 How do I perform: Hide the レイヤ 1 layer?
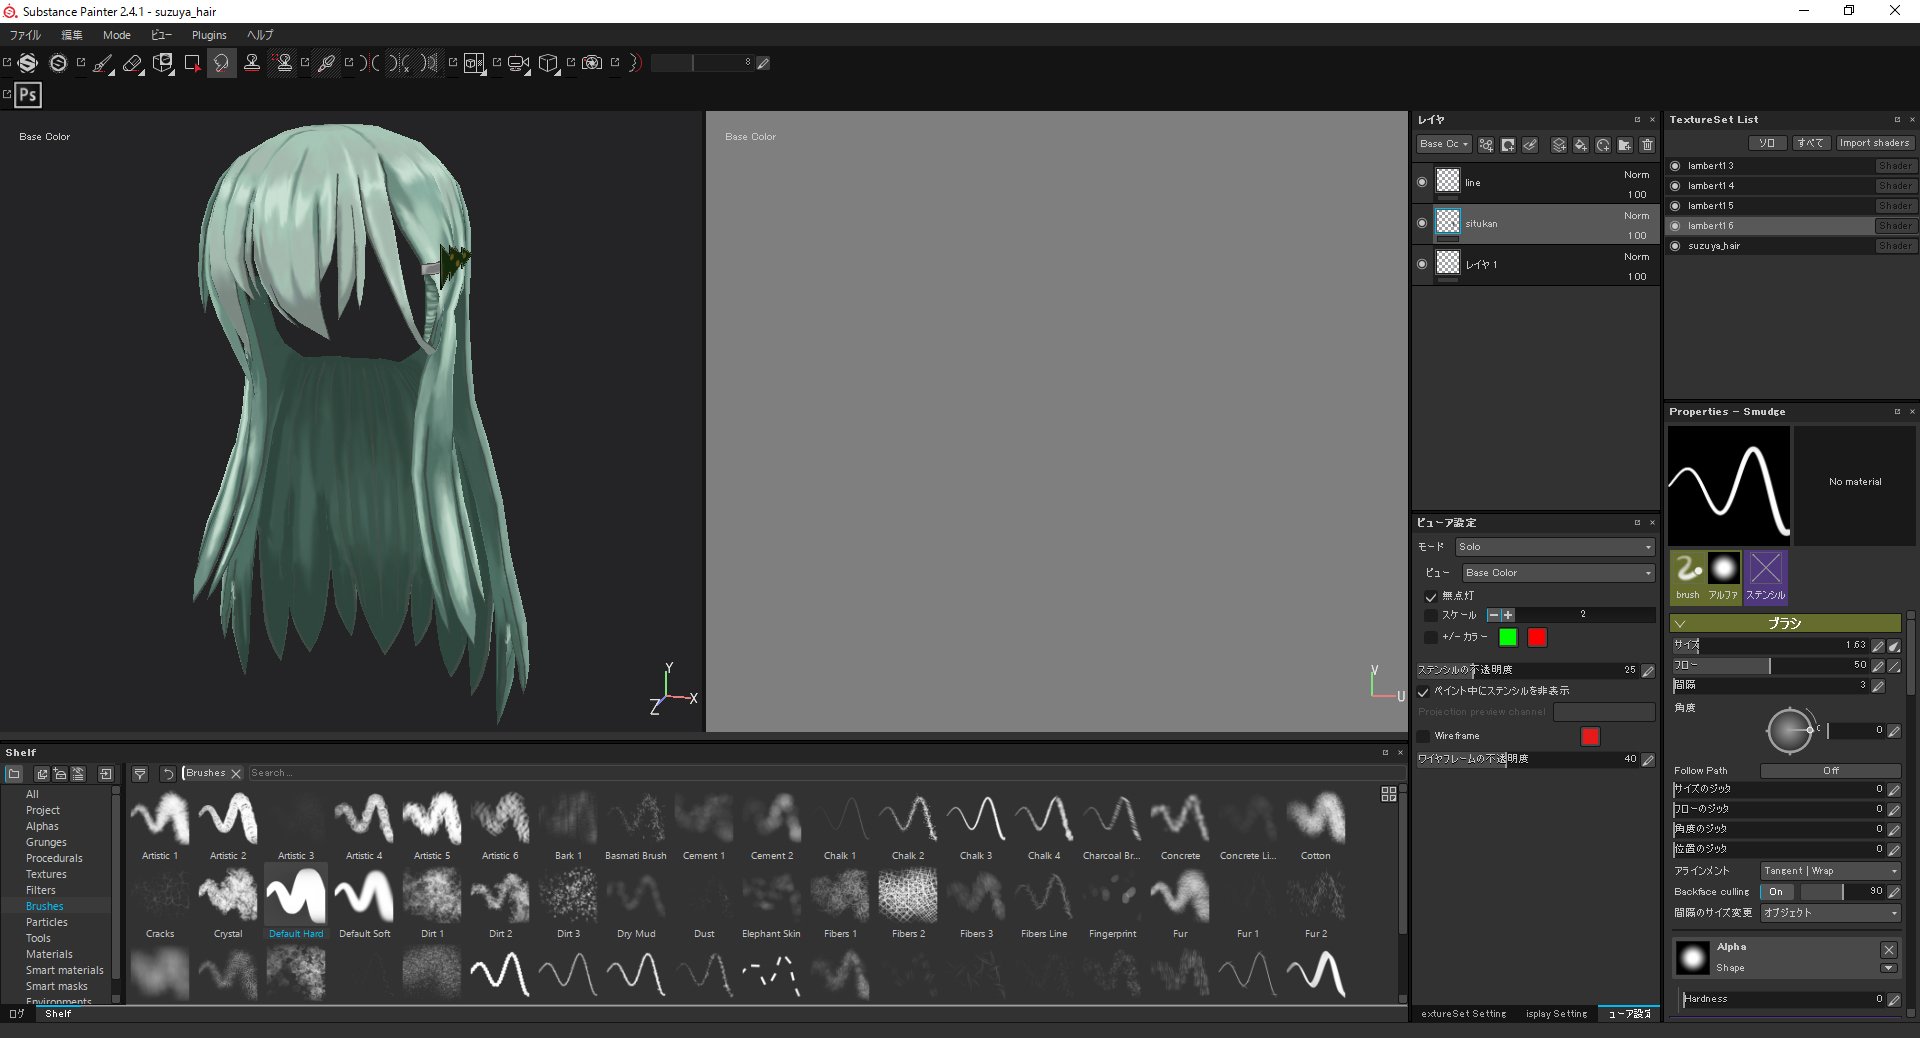click(1422, 265)
